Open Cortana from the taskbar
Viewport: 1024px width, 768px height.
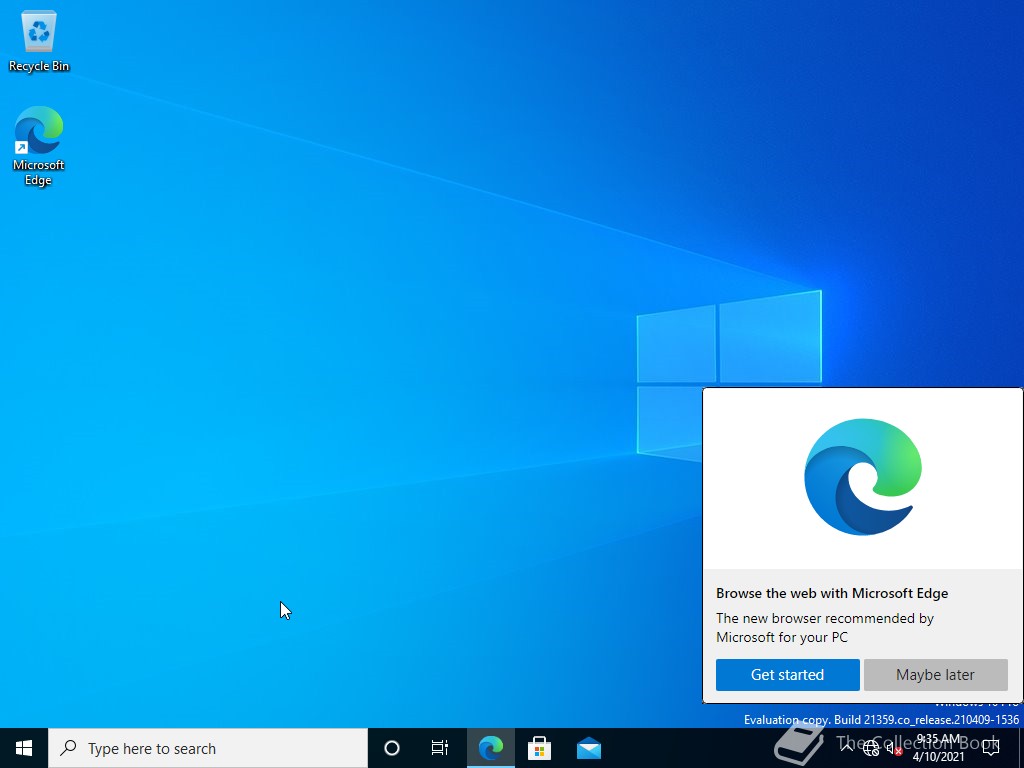click(x=392, y=748)
